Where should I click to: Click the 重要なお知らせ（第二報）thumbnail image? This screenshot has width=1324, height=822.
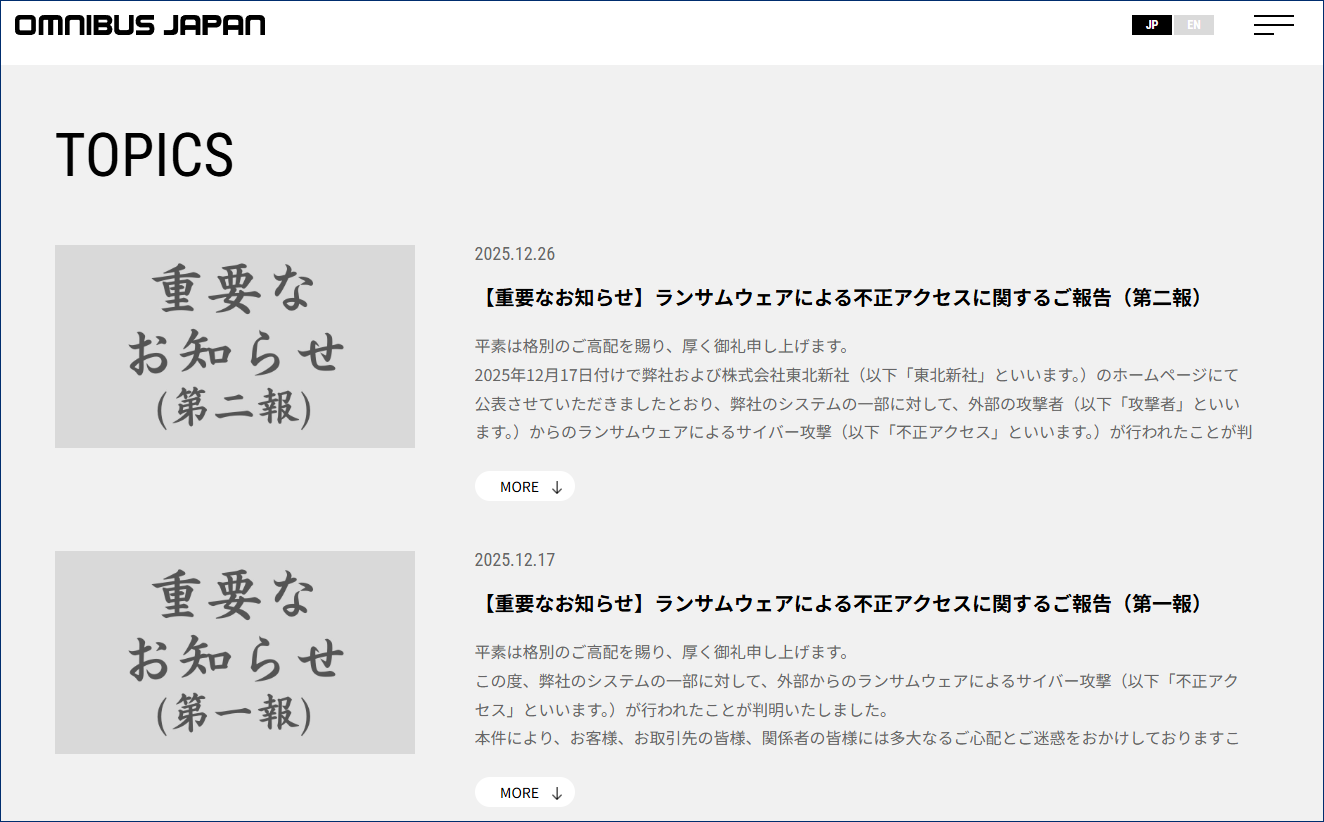pos(234,346)
